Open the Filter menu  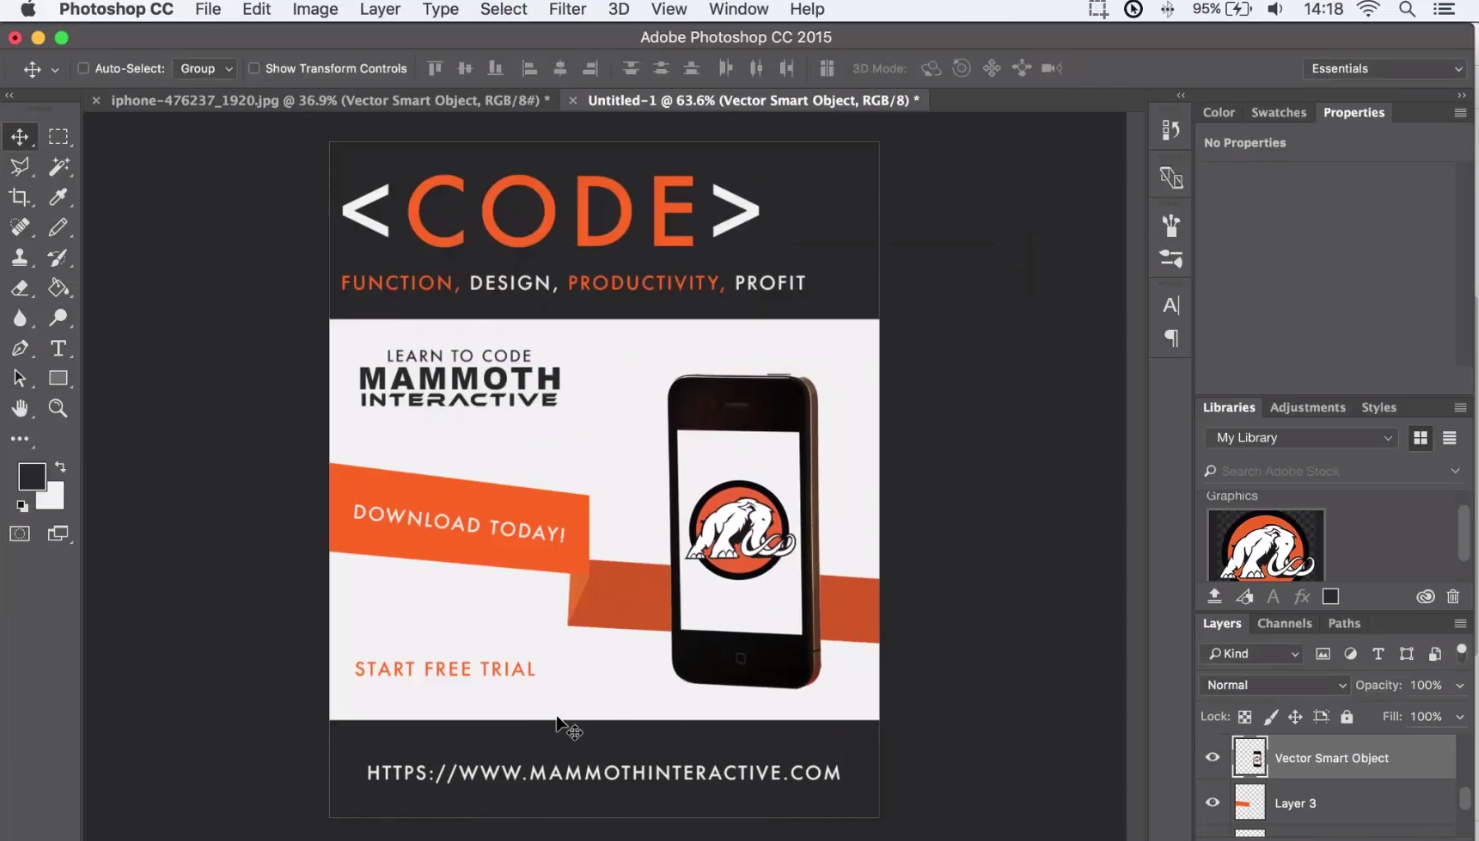567,9
